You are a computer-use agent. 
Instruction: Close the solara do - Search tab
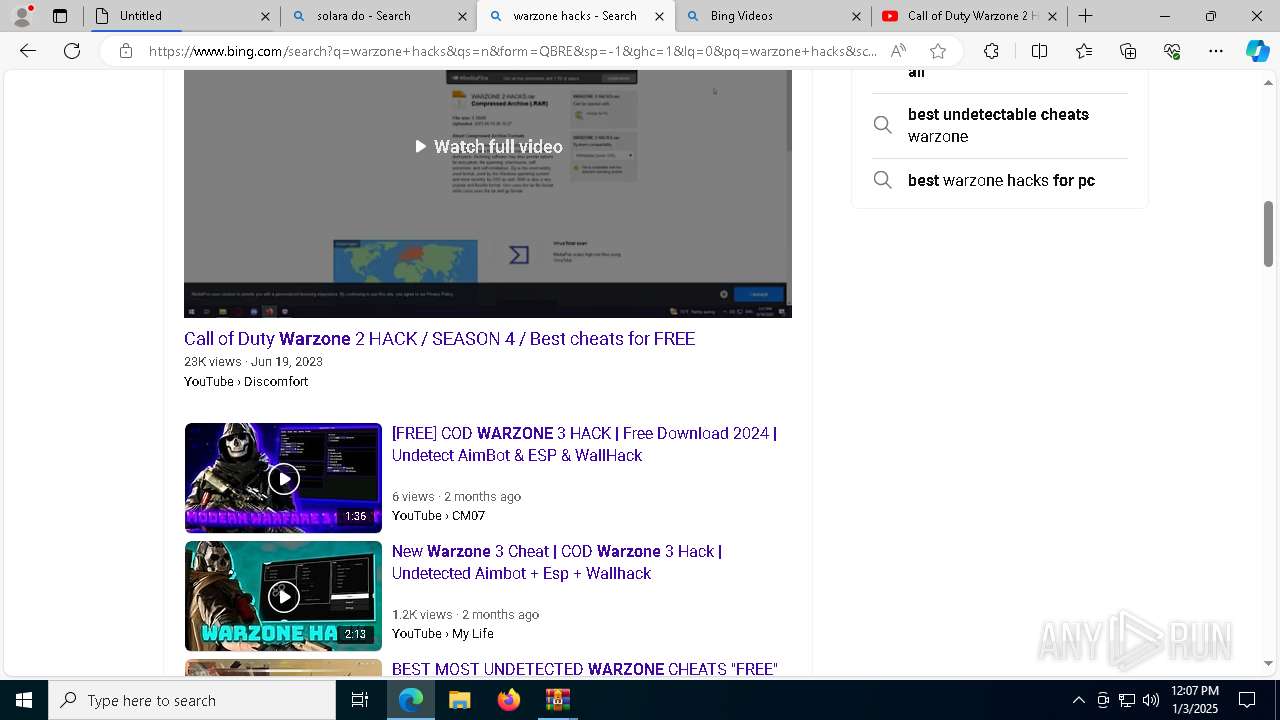pos(462,16)
